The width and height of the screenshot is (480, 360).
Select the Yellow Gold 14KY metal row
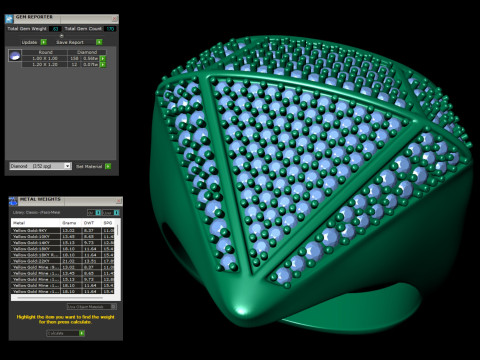coord(62,243)
